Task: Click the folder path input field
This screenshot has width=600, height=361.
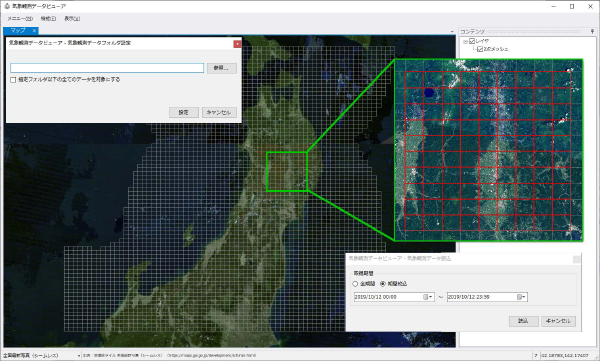Action: 107,68
